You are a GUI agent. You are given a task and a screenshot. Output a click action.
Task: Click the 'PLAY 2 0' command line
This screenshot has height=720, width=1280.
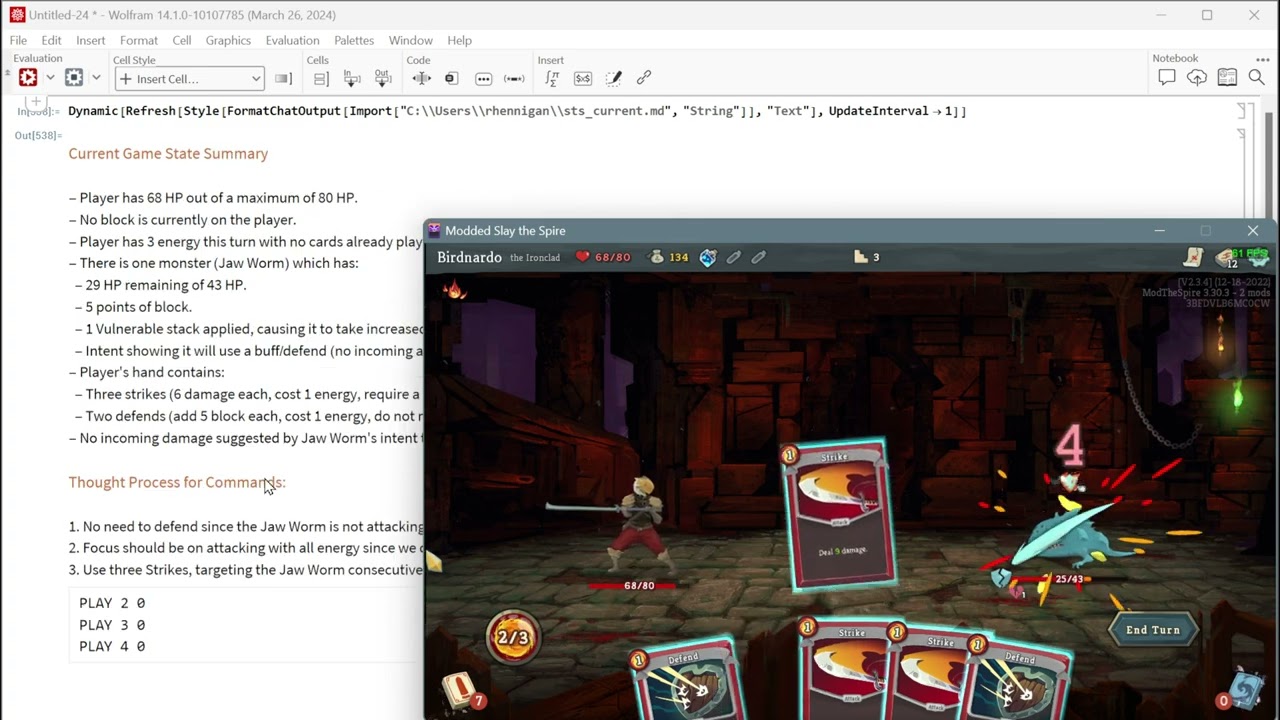[112, 603]
